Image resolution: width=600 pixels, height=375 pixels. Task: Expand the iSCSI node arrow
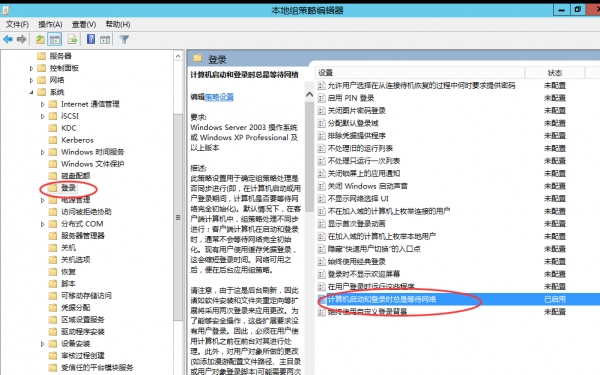coord(42,116)
